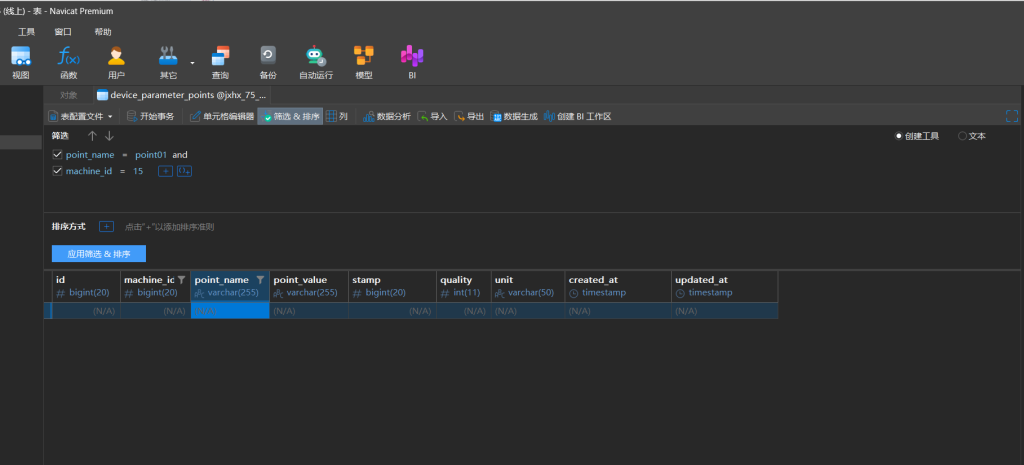The image size is (1024, 465).
Task: Click the 模型 (Model) icon
Action: (x=364, y=60)
